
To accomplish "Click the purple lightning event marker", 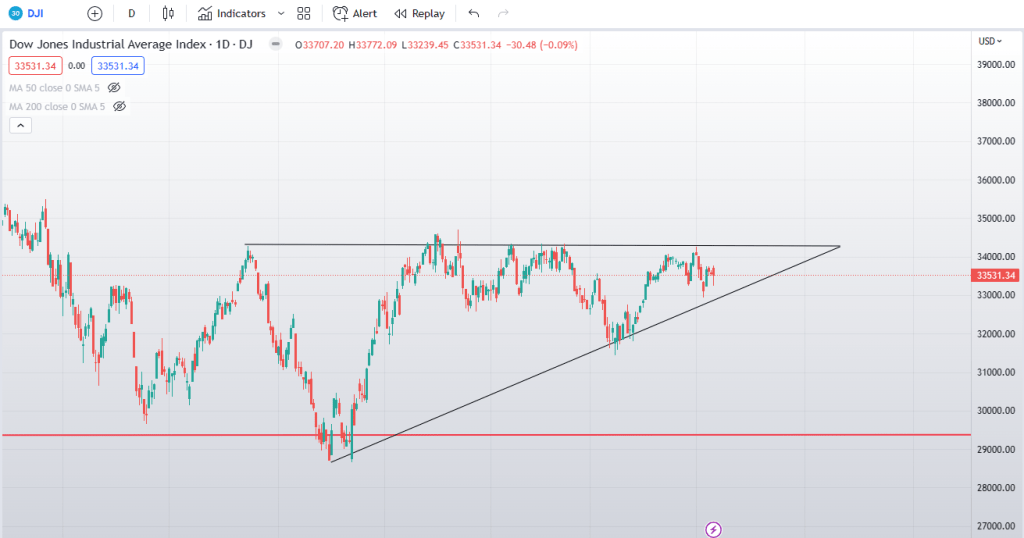I will point(714,528).
